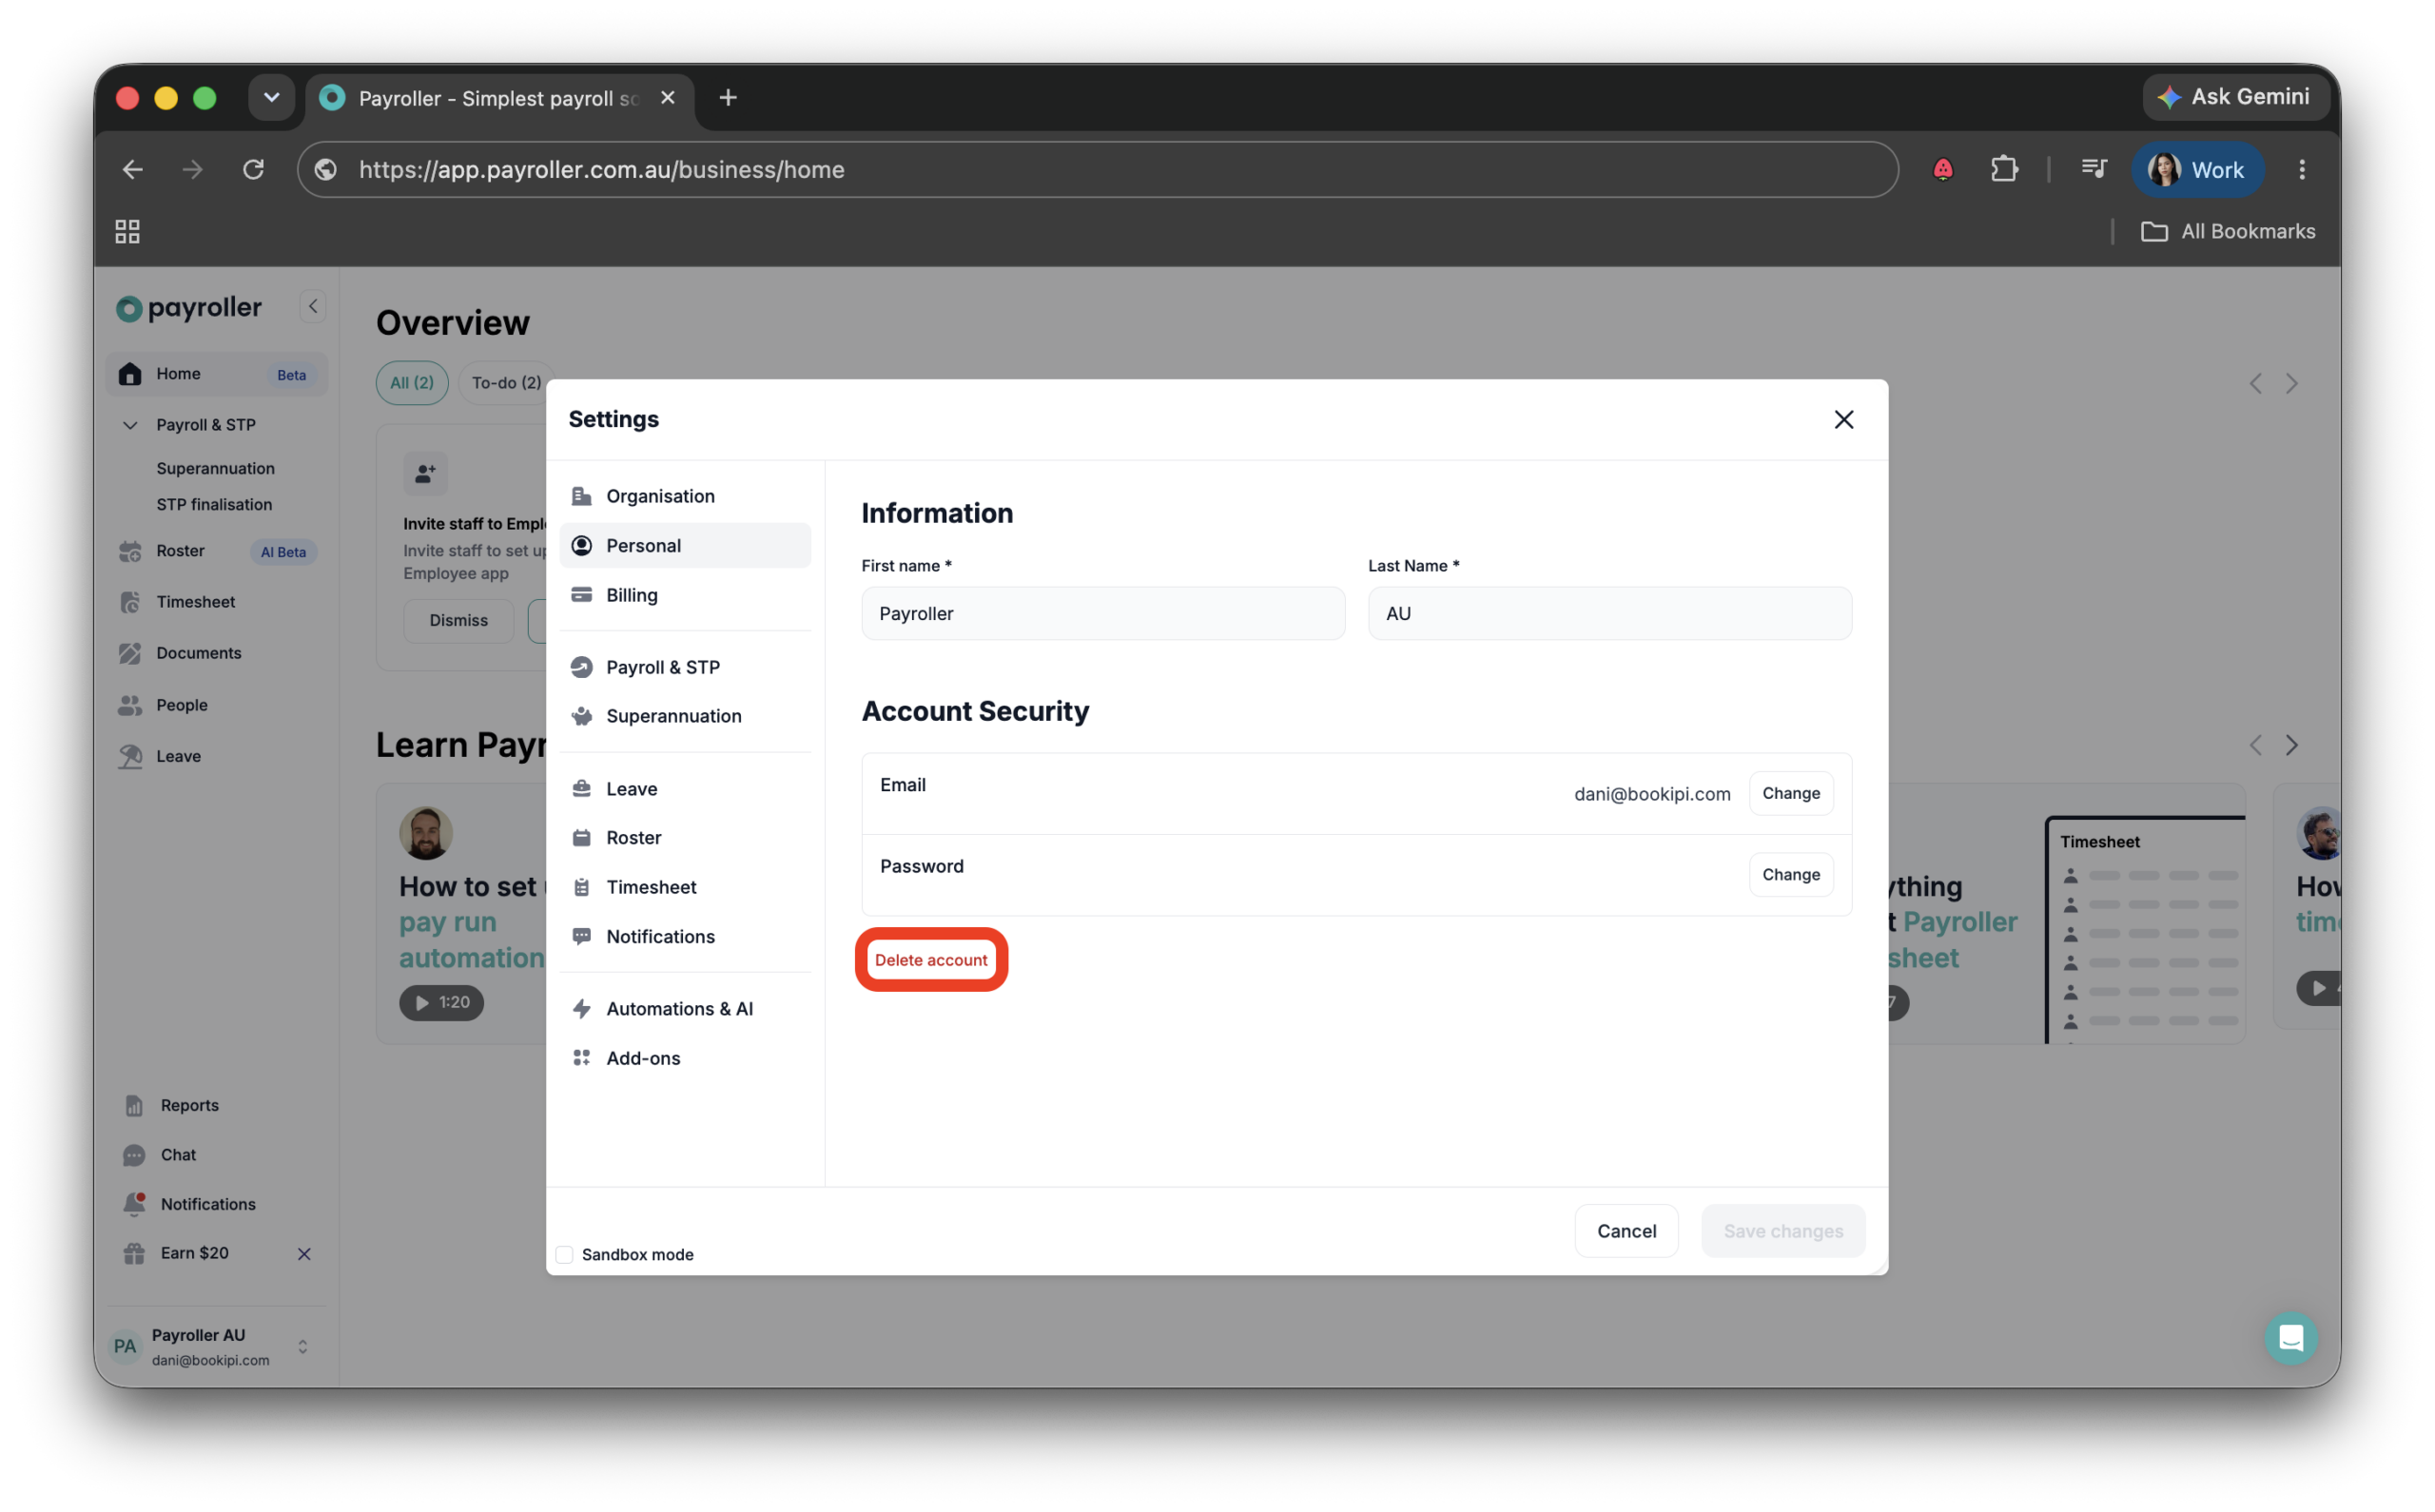
Task: Open a new browser tab
Action: [728, 98]
